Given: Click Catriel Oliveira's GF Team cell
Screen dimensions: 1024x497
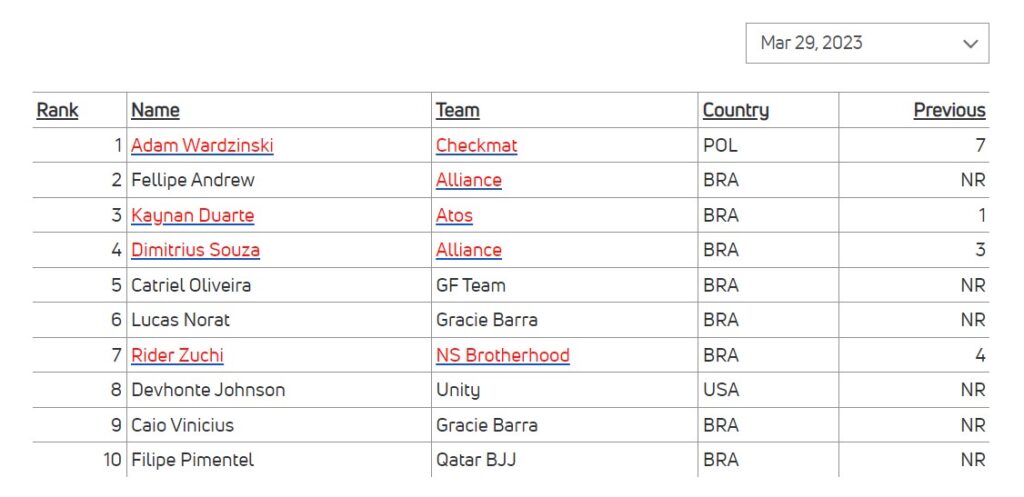Looking at the screenshot, I should (470, 285).
